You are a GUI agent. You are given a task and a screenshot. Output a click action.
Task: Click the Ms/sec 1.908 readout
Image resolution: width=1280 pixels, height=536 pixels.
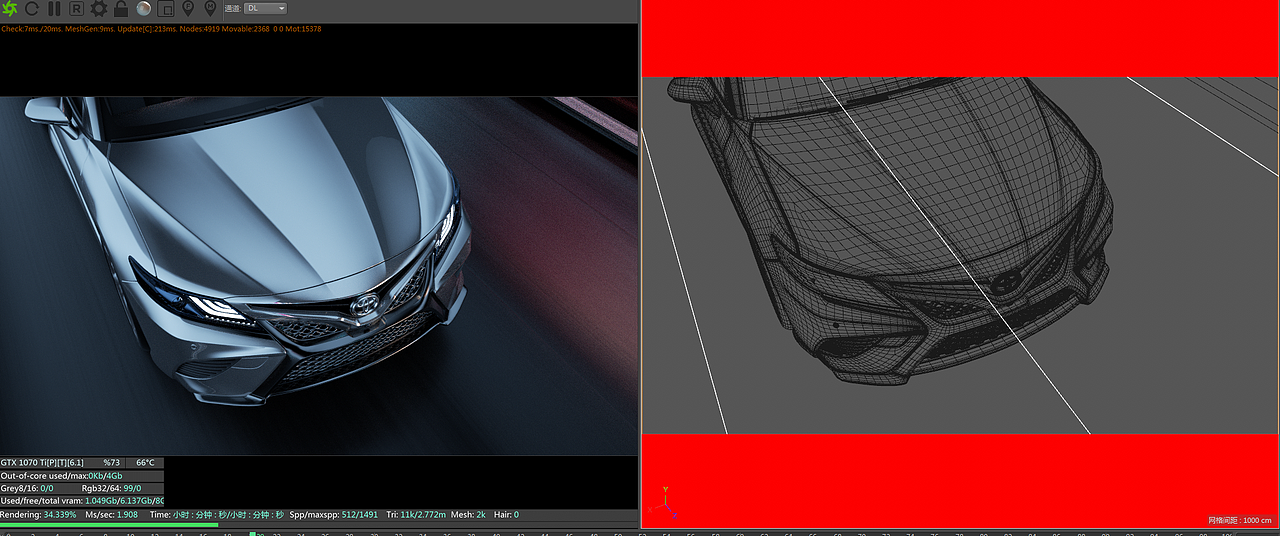[x=111, y=515]
